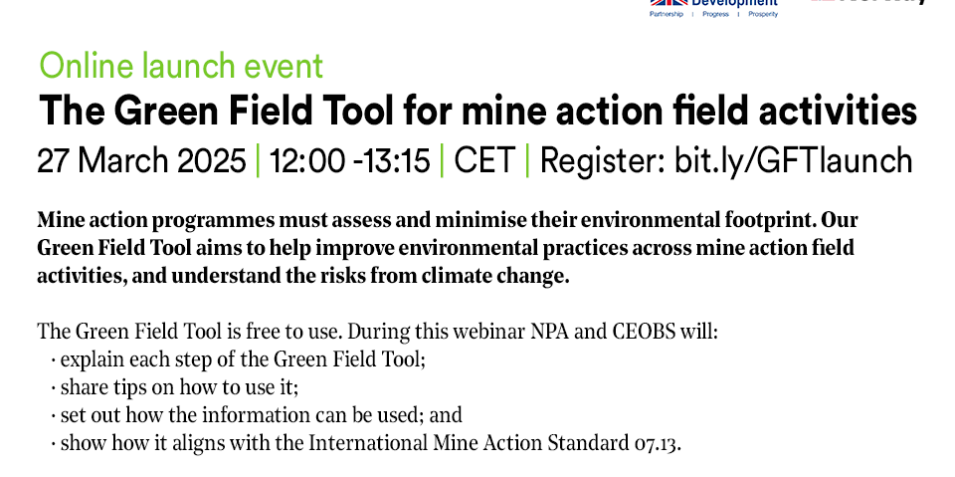The width and height of the screenshot is (955, 477).
Task: Click the green divider before "Register"
Action: point(528,161)
